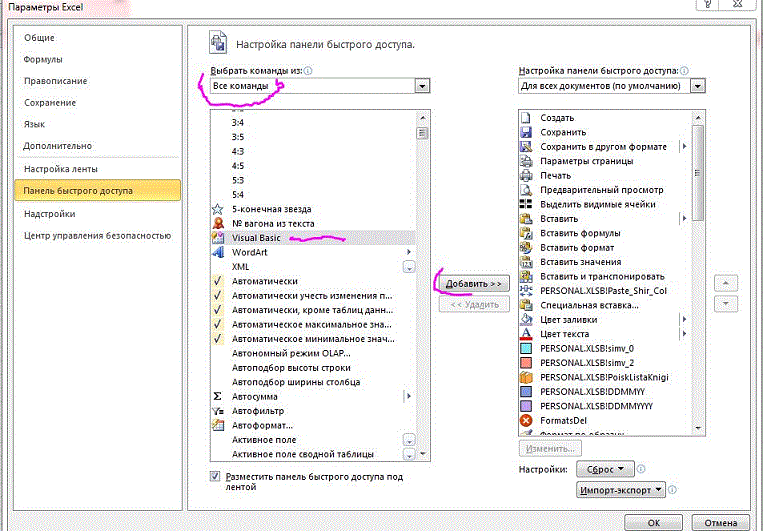Click checkmark next to Автоматически
763x531 pixels.
coord(218,281)
